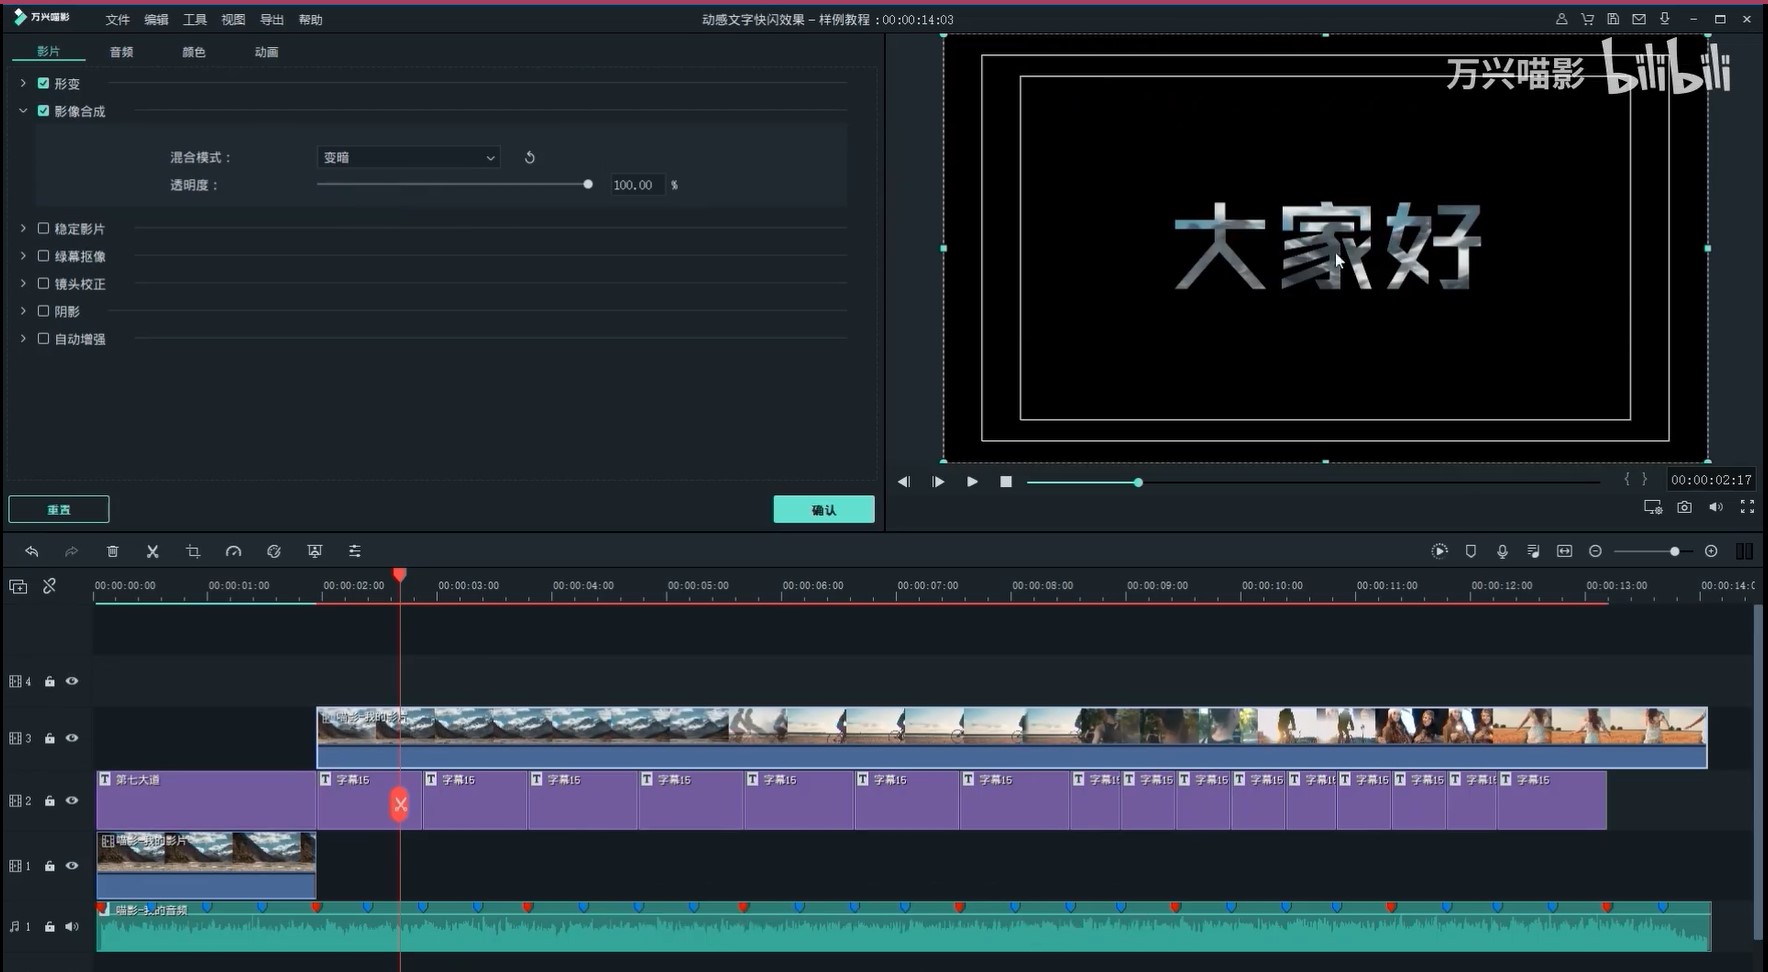Expand the 阴影 section arrow
Screen dimensions: 1768x972
23,311
